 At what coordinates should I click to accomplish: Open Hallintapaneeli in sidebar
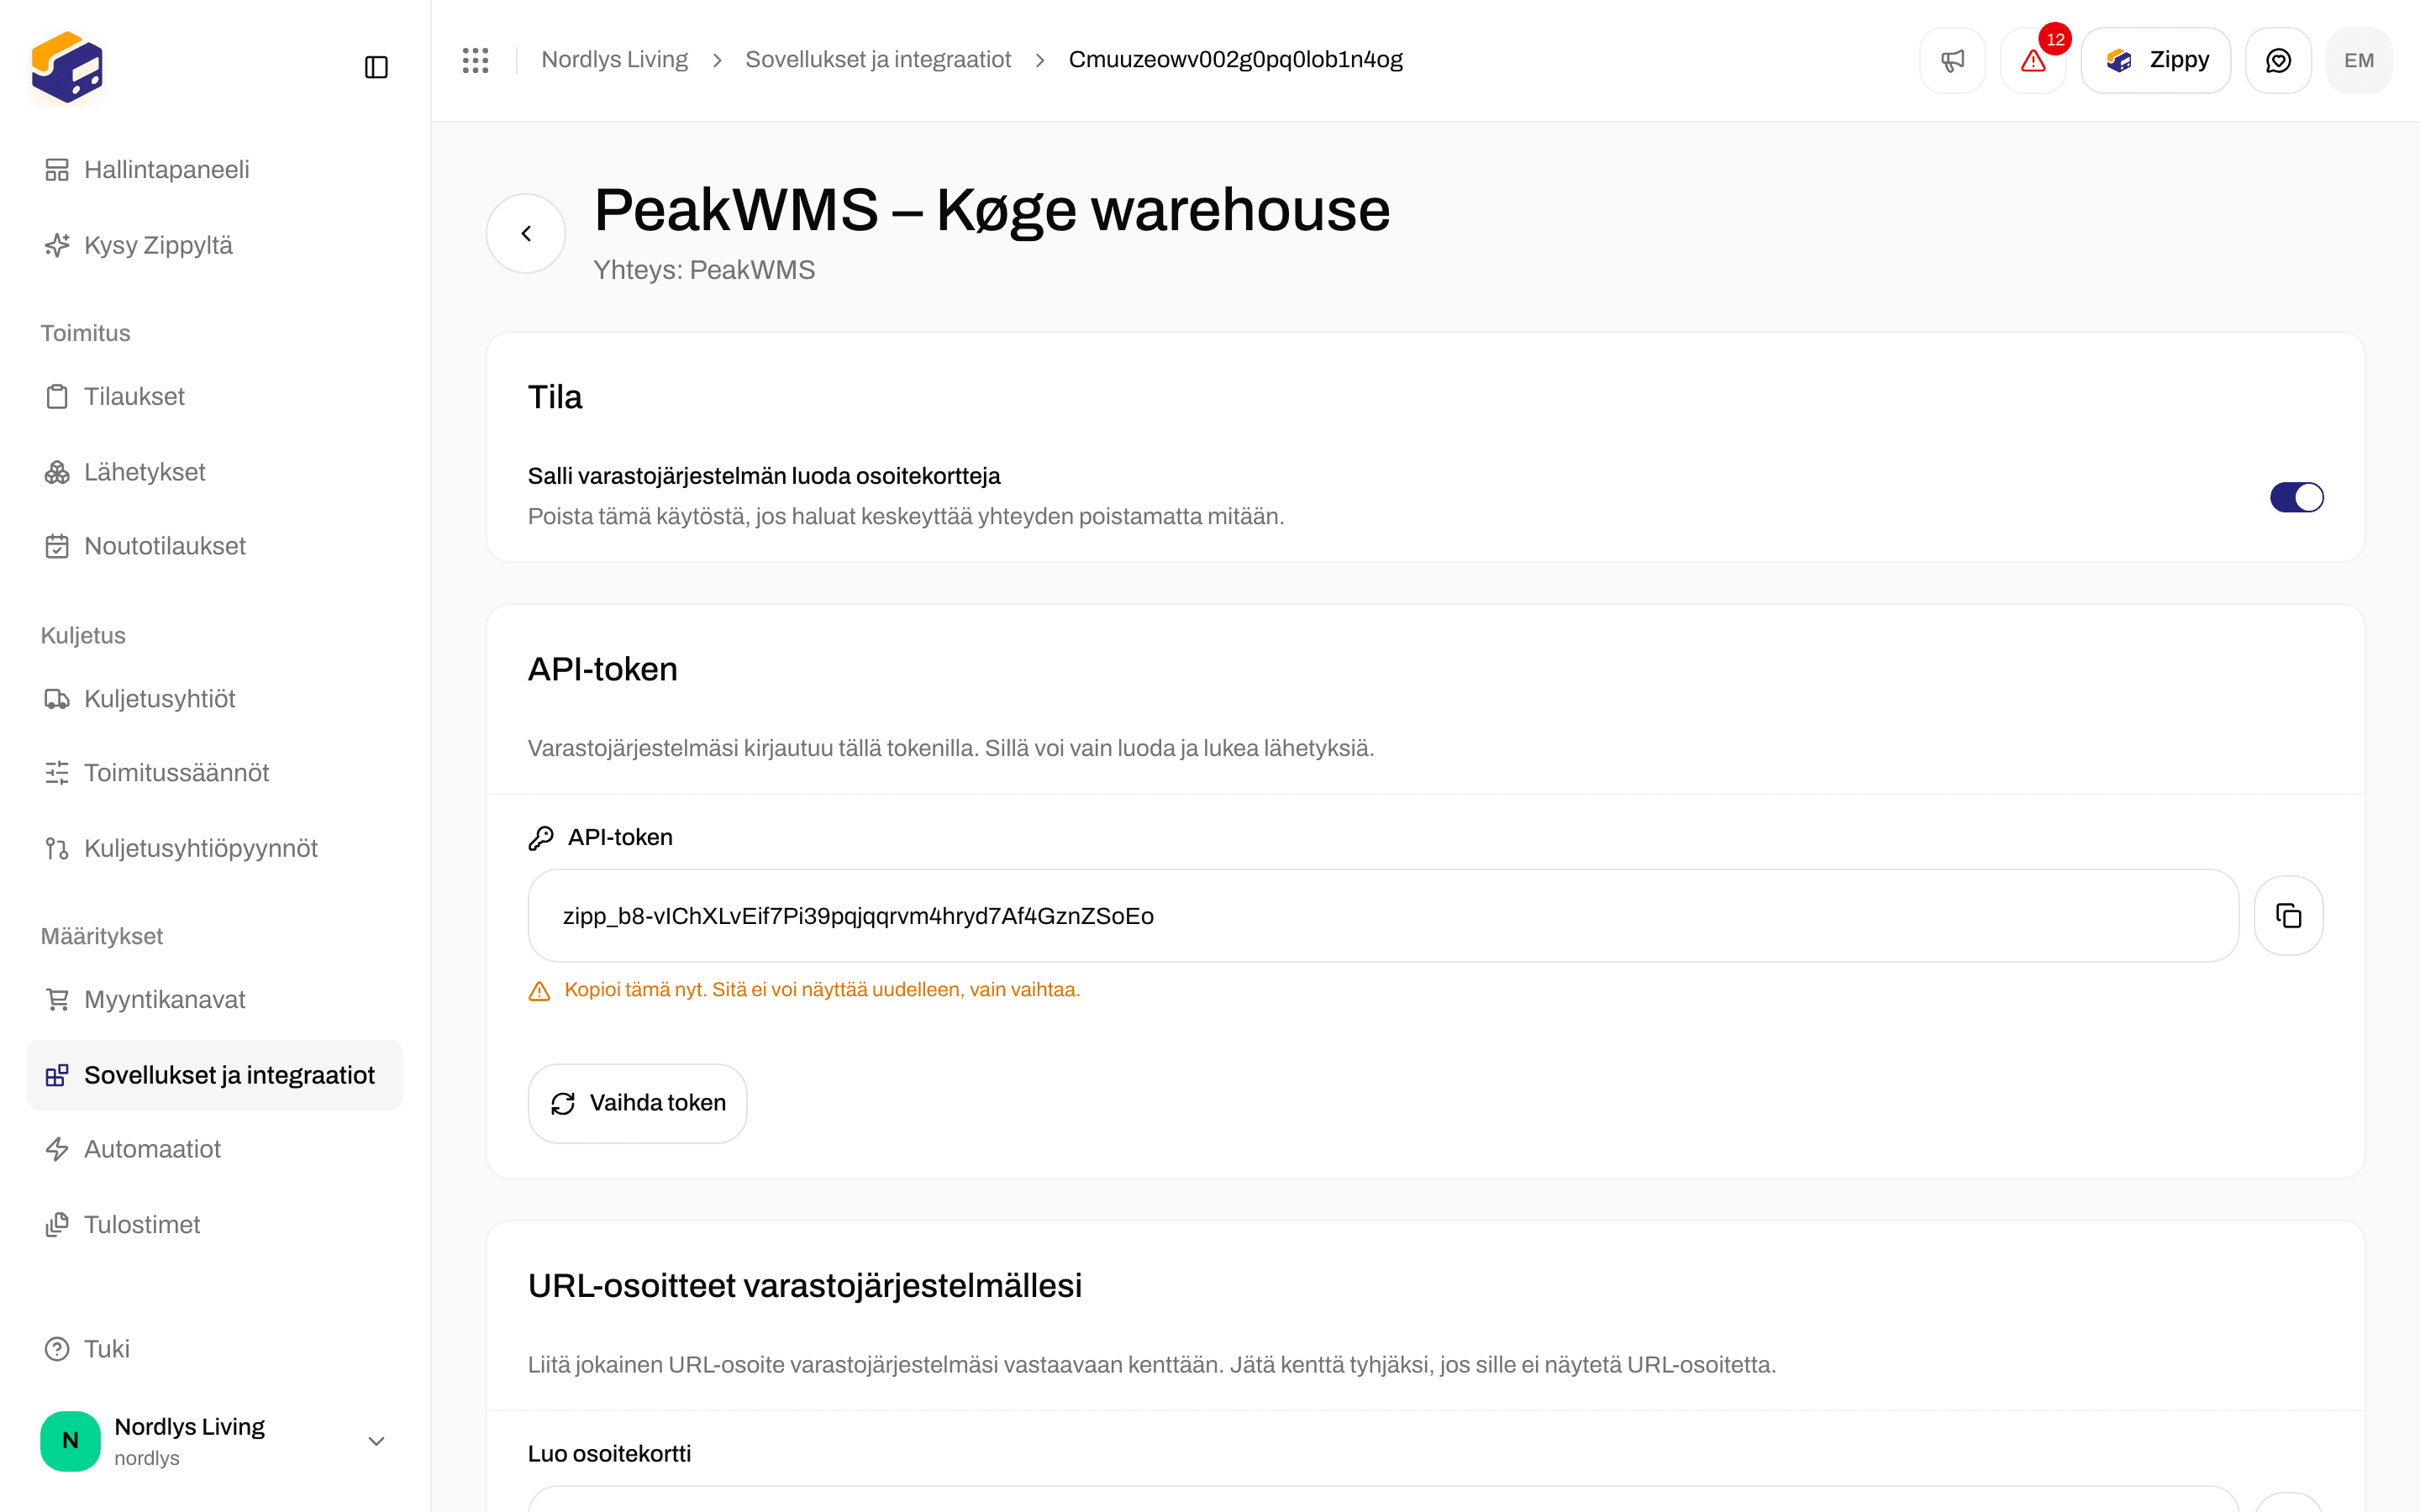[214, 170]
